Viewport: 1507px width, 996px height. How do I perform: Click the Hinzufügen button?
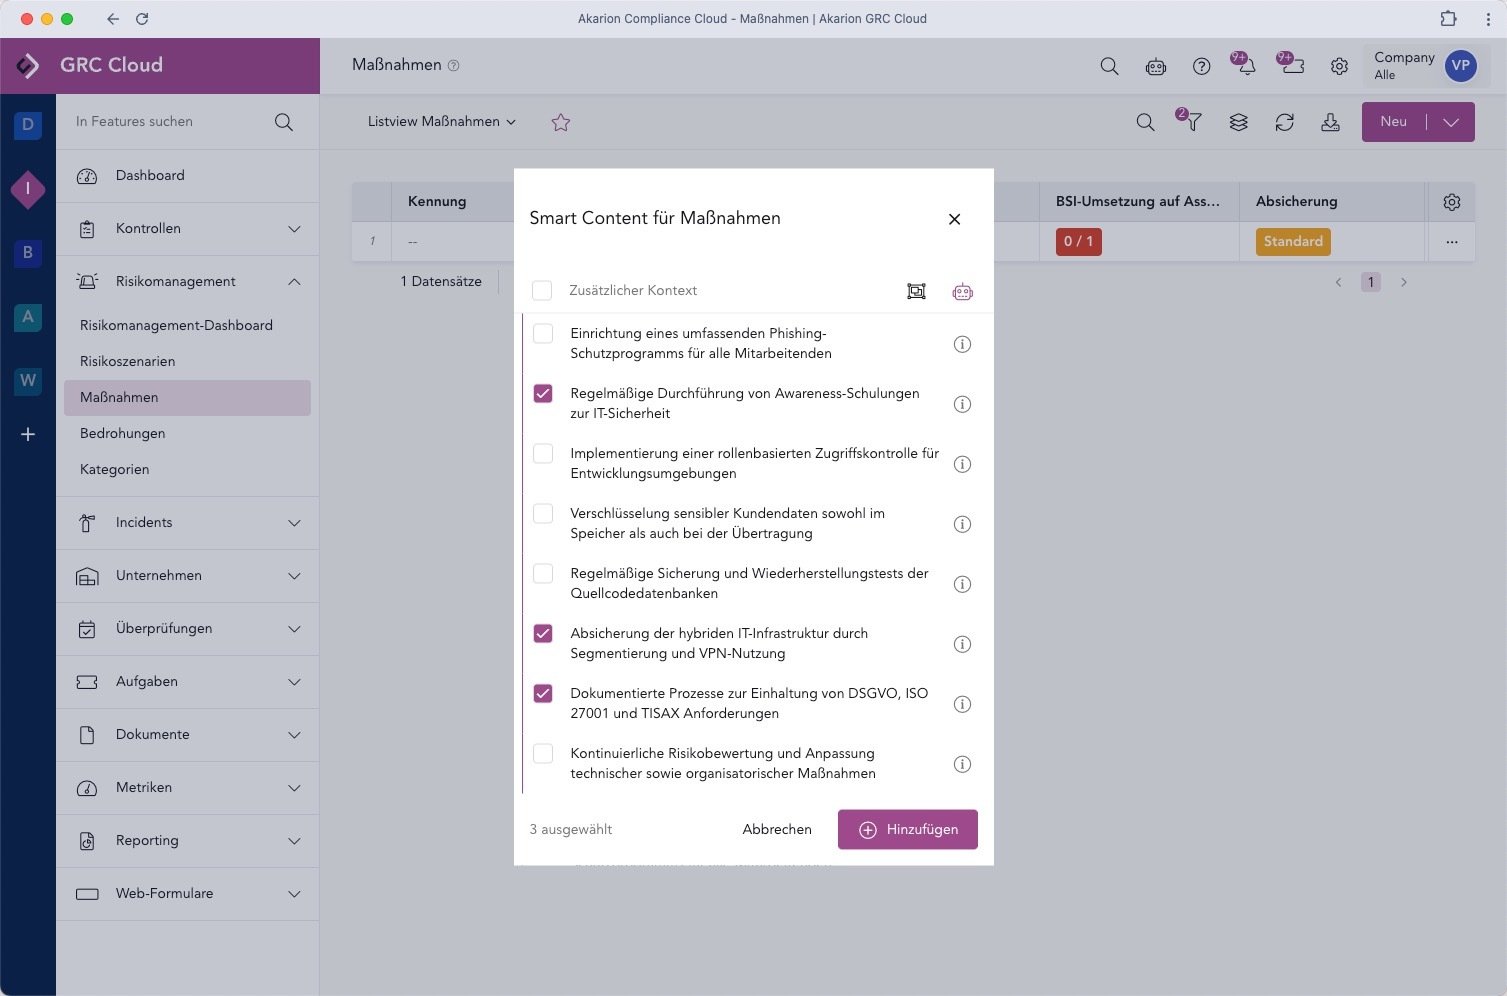(x=907, y=829)
